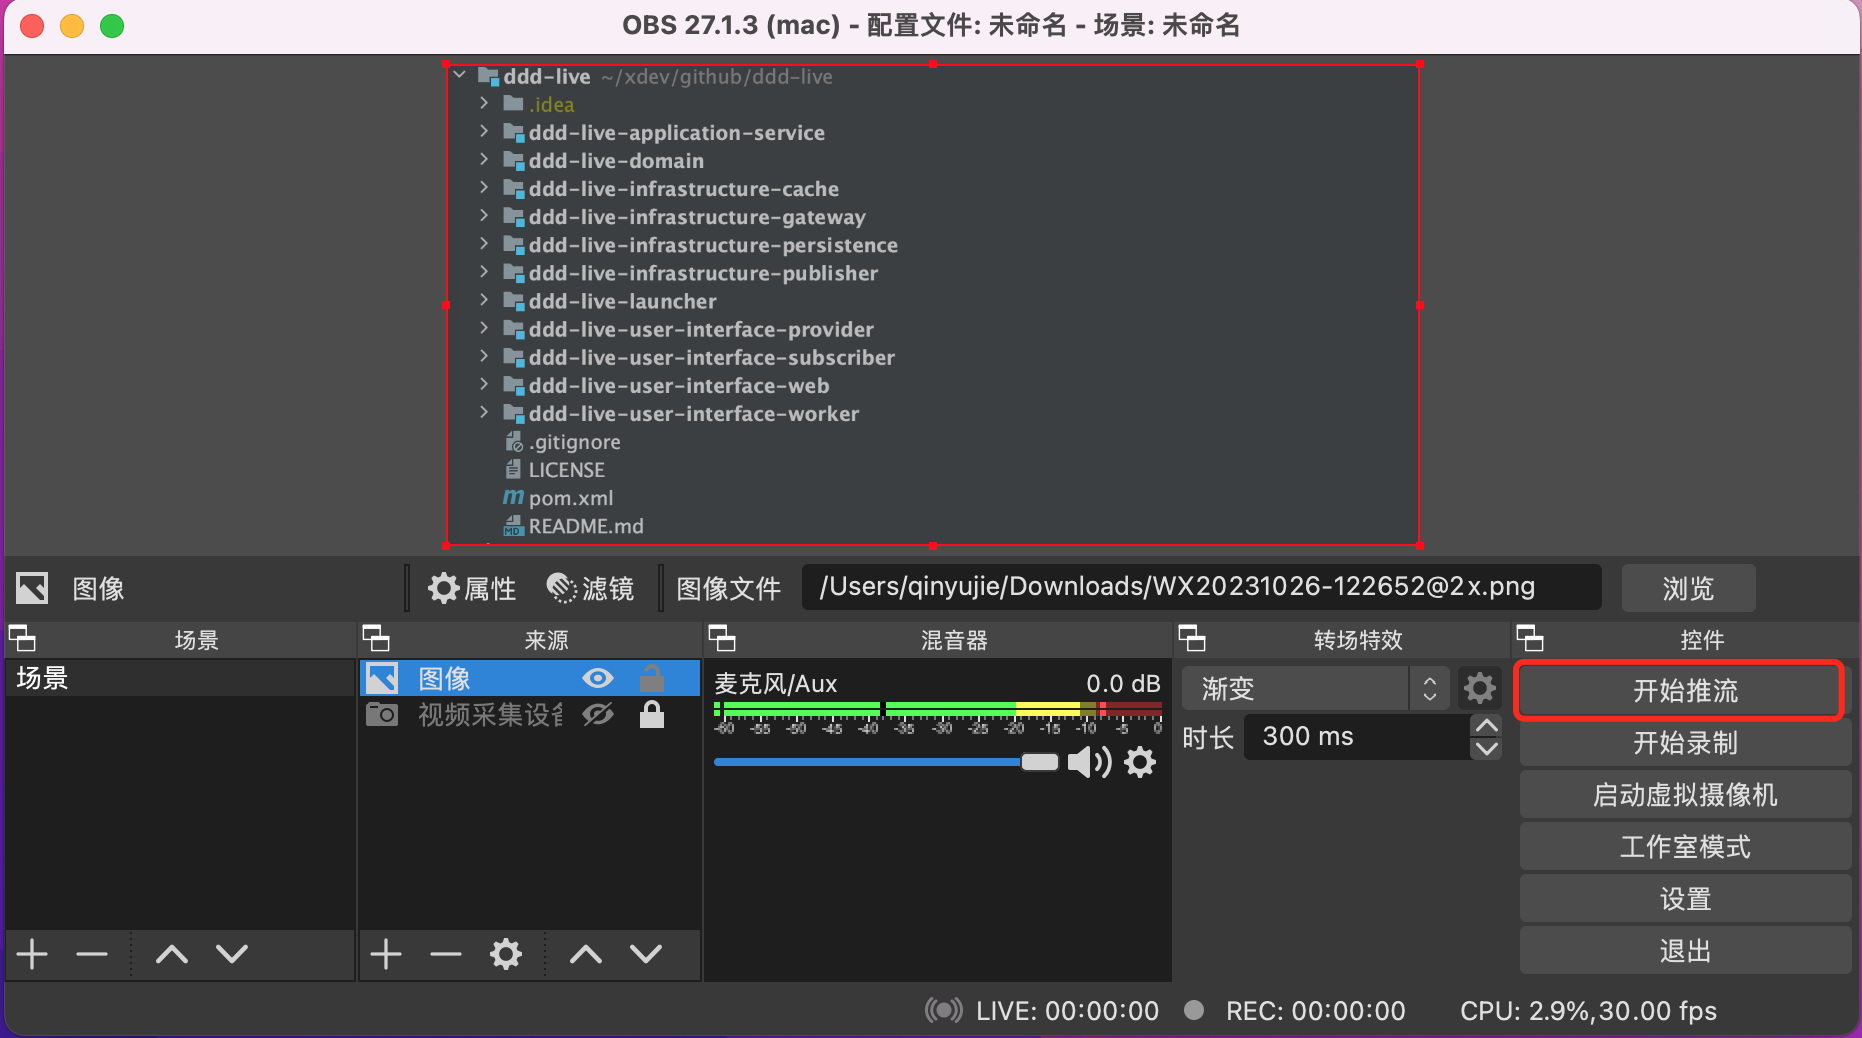Click left-middle red handle of preview source
The height and width of the screenshot is (1038, 1862).
[x=446, y=305]
